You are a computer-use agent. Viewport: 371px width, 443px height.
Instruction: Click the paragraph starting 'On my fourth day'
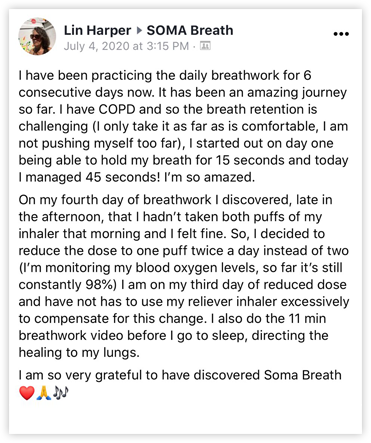184,276
